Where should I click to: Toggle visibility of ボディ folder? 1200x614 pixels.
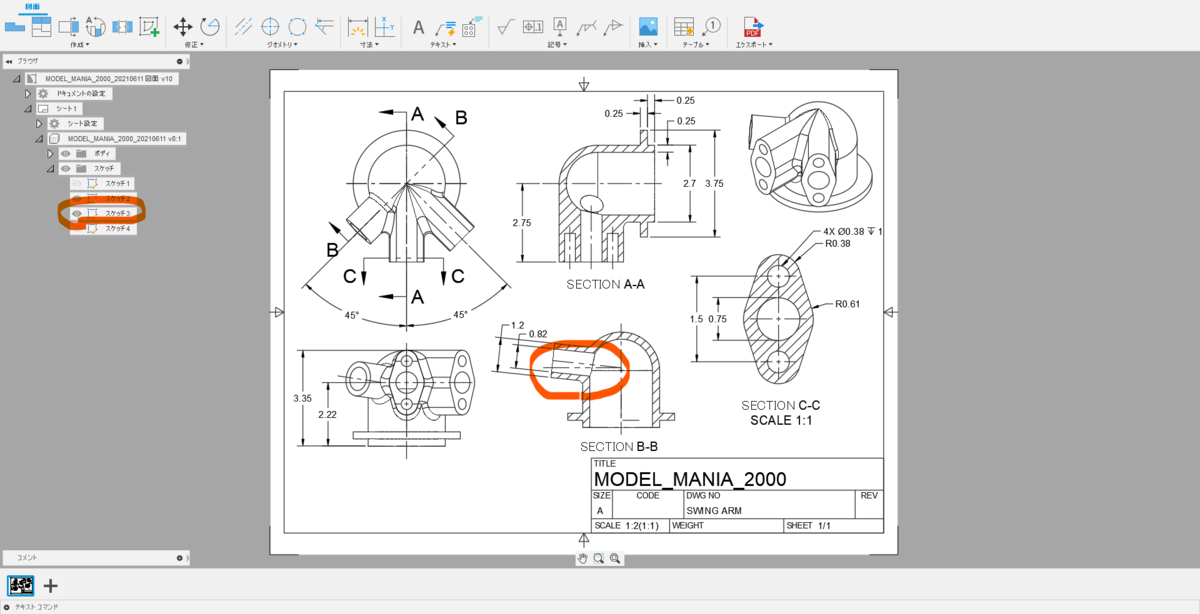click(x=66, y=154)
